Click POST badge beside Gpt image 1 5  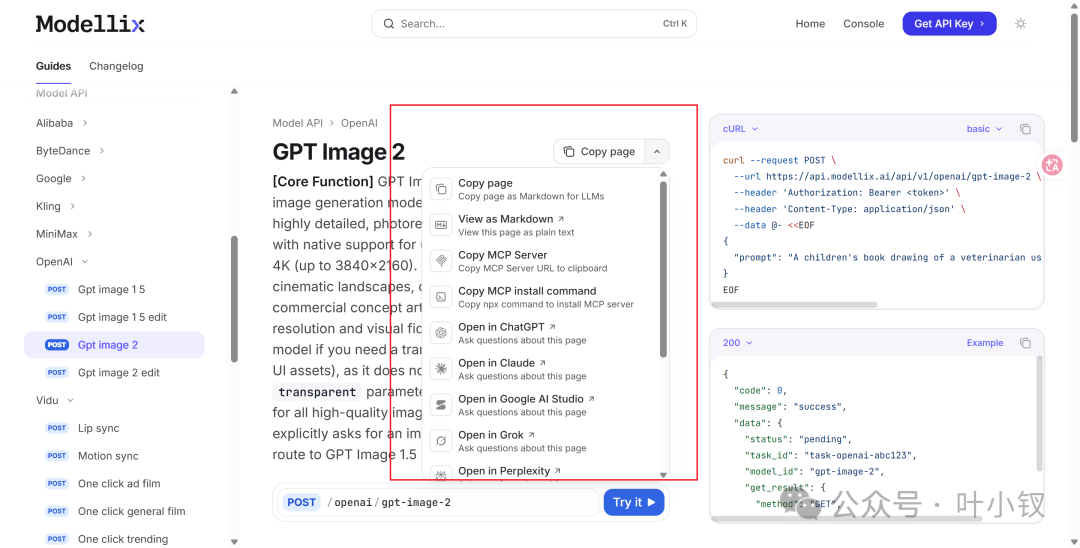tap(57, 289)
